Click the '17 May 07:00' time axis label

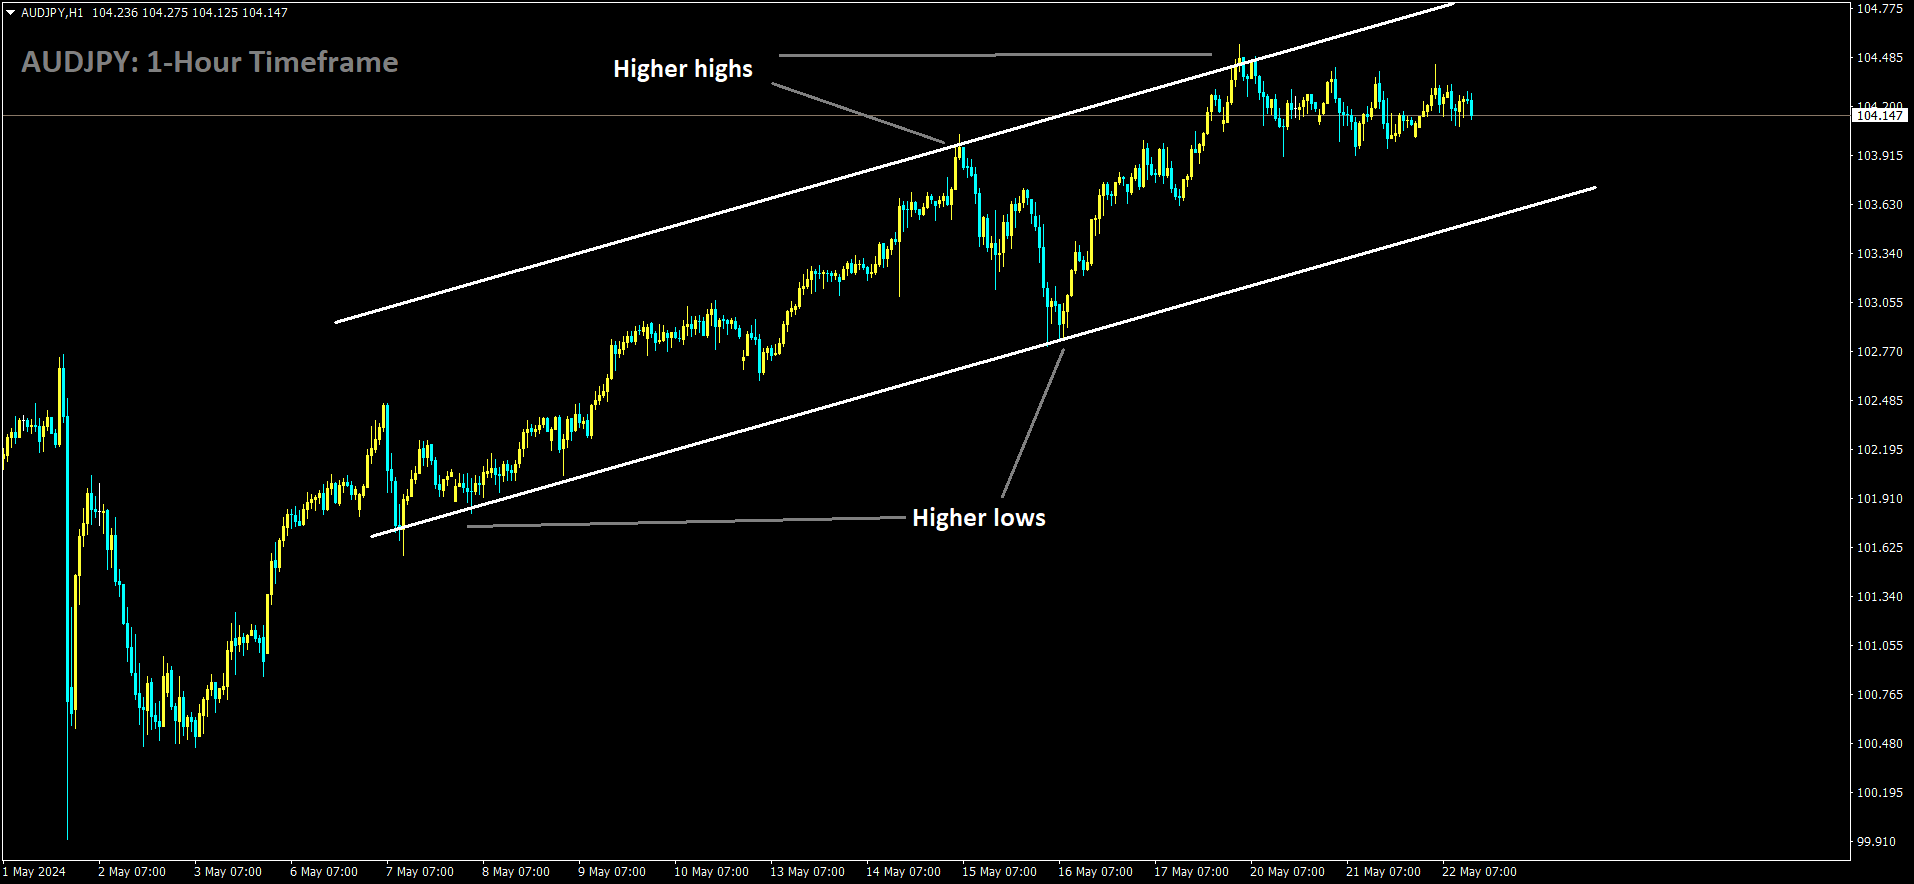1191,872
